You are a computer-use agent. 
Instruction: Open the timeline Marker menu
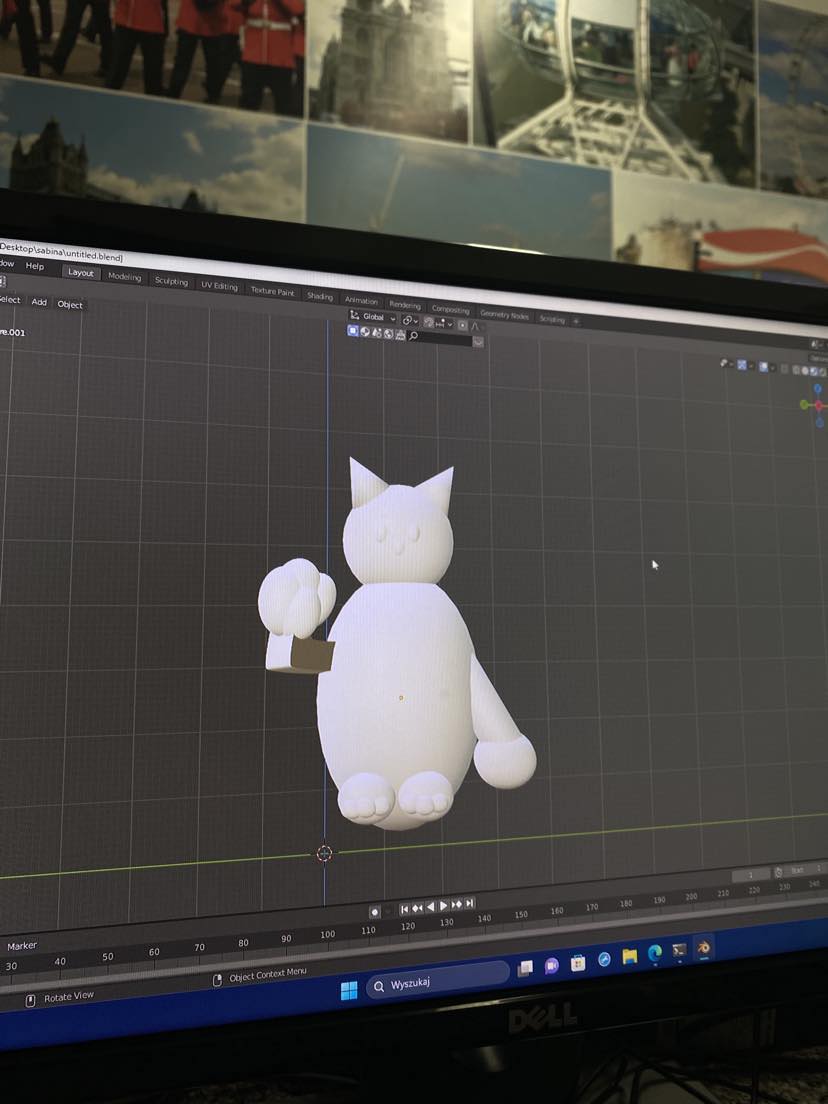pos(22,946)
